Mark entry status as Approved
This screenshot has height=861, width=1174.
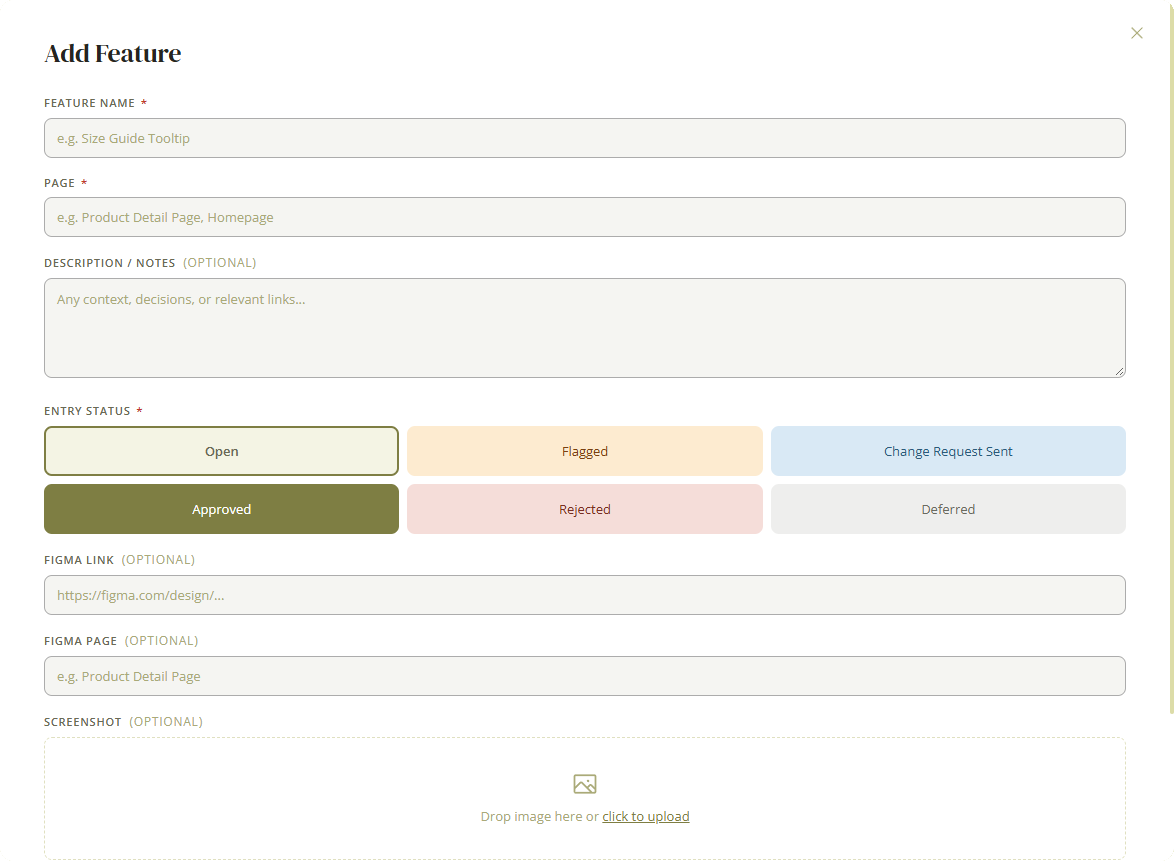(222, 509)
